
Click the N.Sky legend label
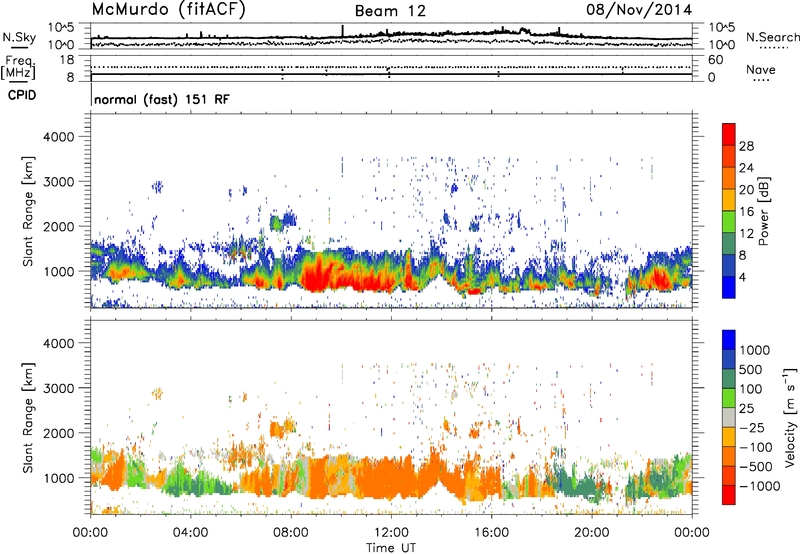click(x=19, y=37)
